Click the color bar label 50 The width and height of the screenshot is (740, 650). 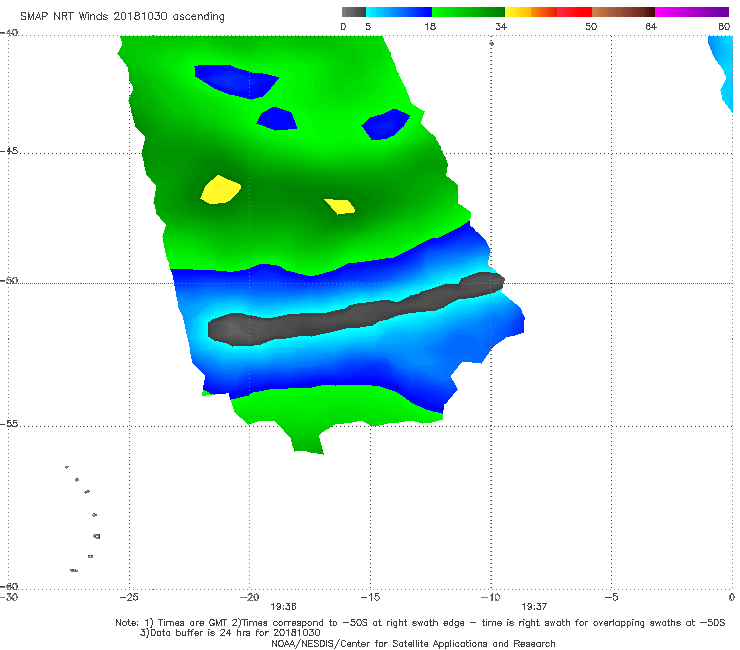tap(591, 26)
